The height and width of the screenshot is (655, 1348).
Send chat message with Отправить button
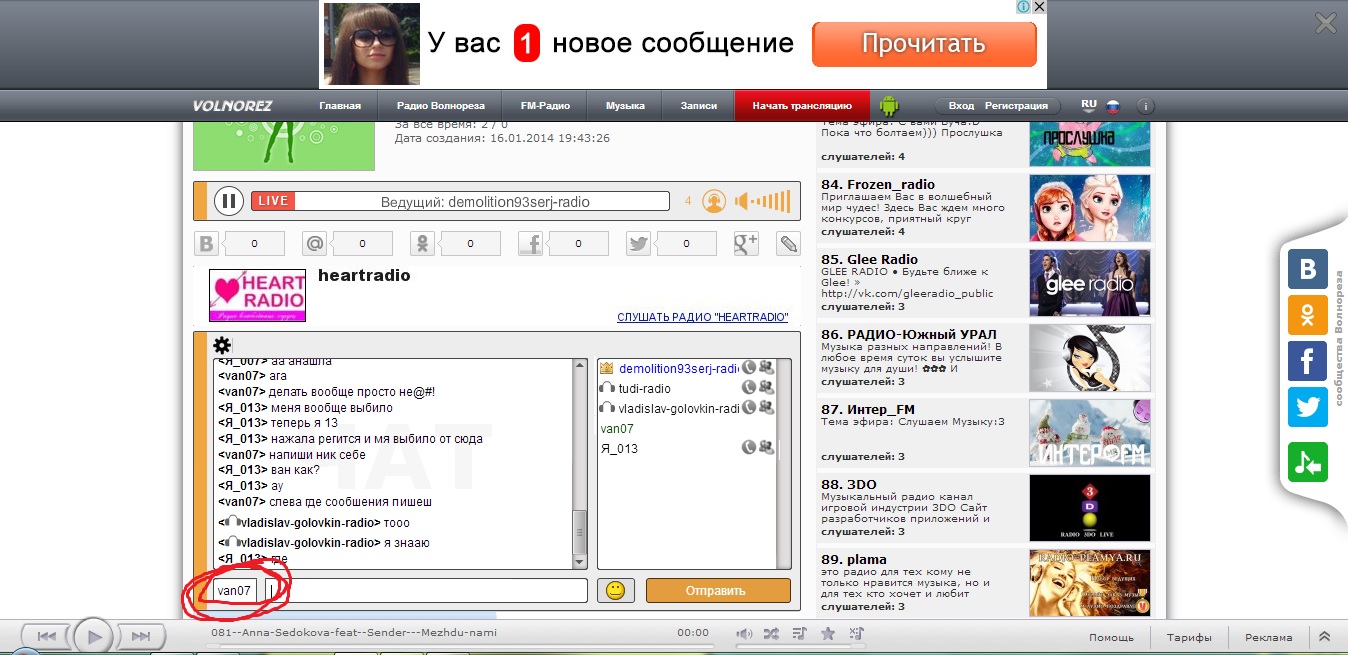tap(718, 590)
